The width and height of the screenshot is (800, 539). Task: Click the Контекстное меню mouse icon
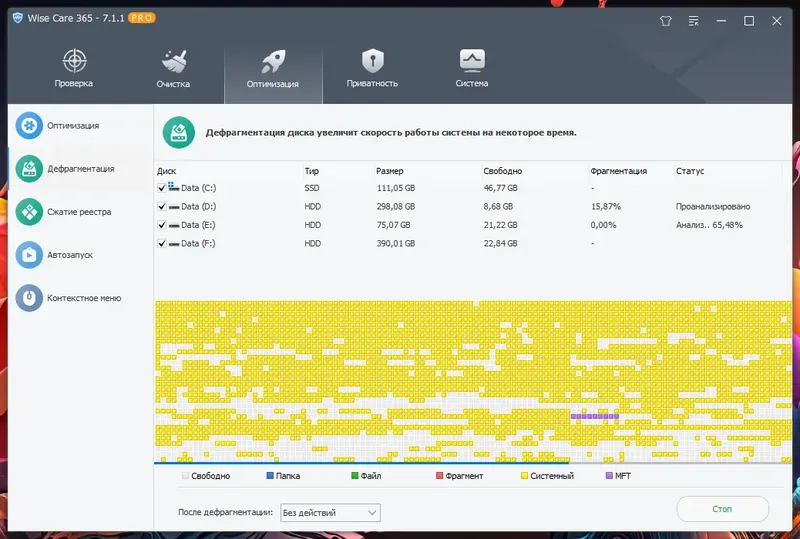point(29,298)
